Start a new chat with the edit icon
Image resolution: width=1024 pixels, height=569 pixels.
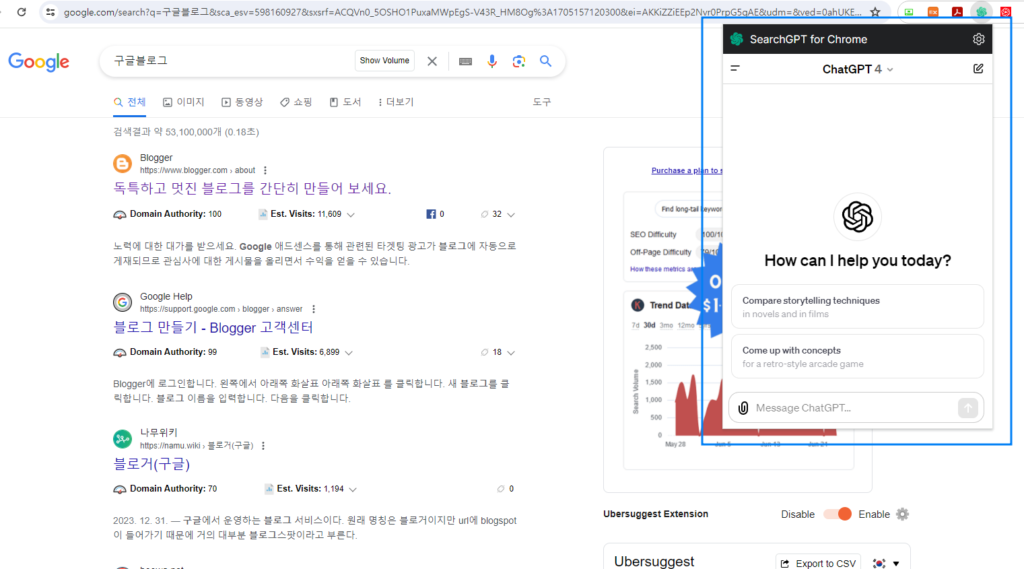pos(978,69)
